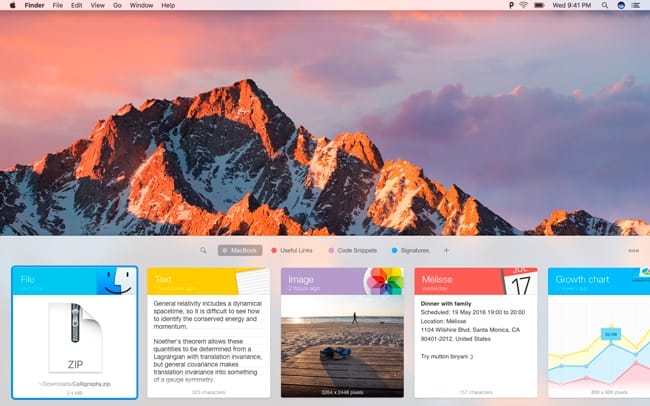The height and width of the screenshot is (406, 650).
Task: Open the Notification Center icon
Action: pyautogui.click(x=637, y=6)
